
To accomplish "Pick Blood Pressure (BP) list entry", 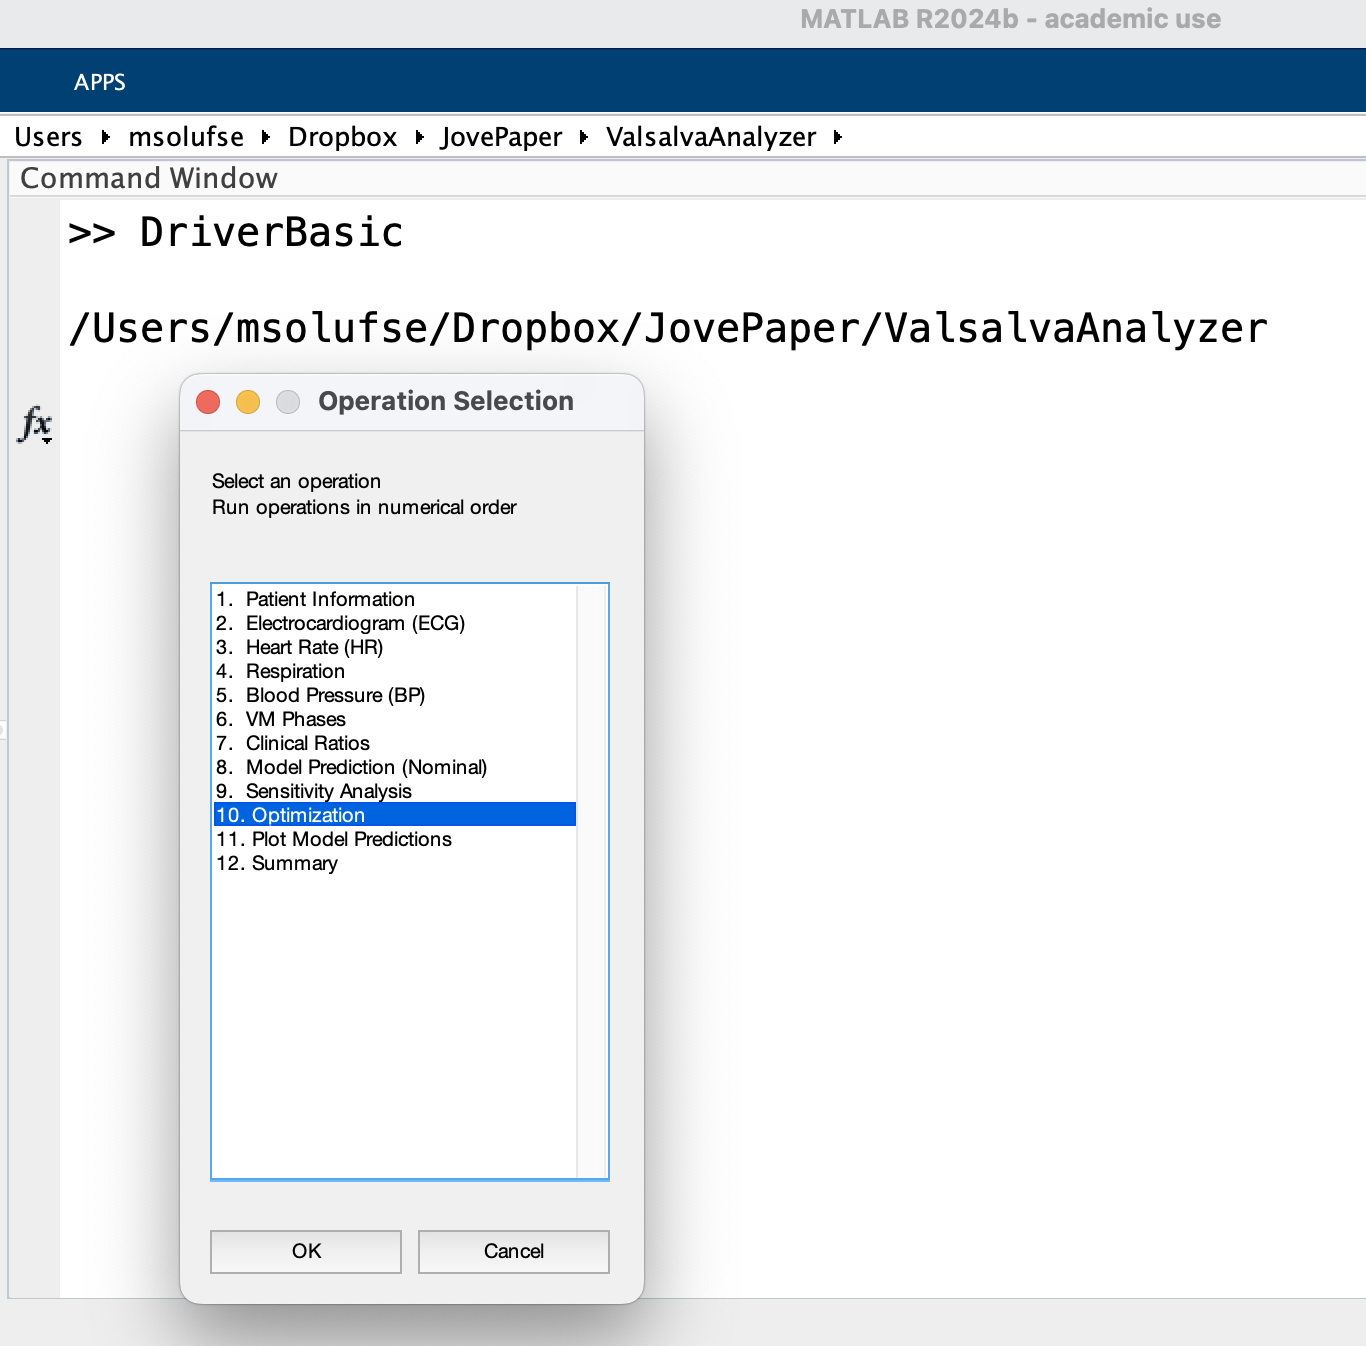I will click(335, 695).
